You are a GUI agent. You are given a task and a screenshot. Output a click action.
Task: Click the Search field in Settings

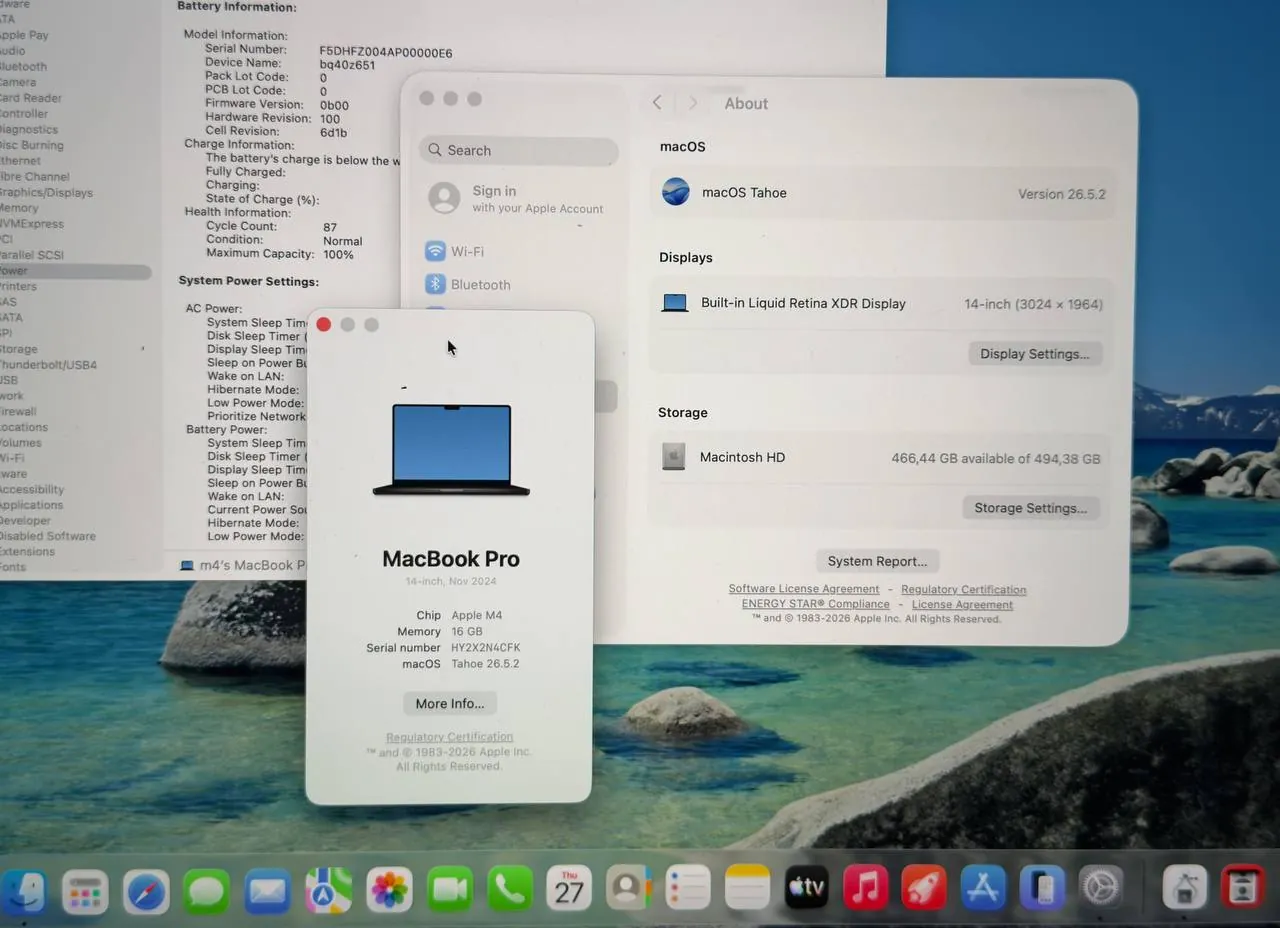pyautogui.click(x=519, y=150)
